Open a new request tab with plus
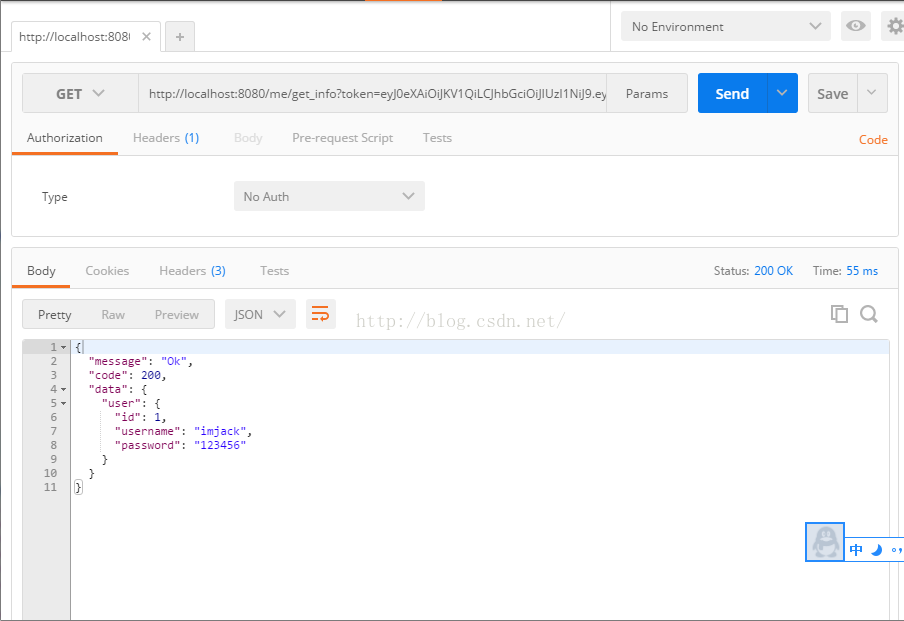 (180, 37)
